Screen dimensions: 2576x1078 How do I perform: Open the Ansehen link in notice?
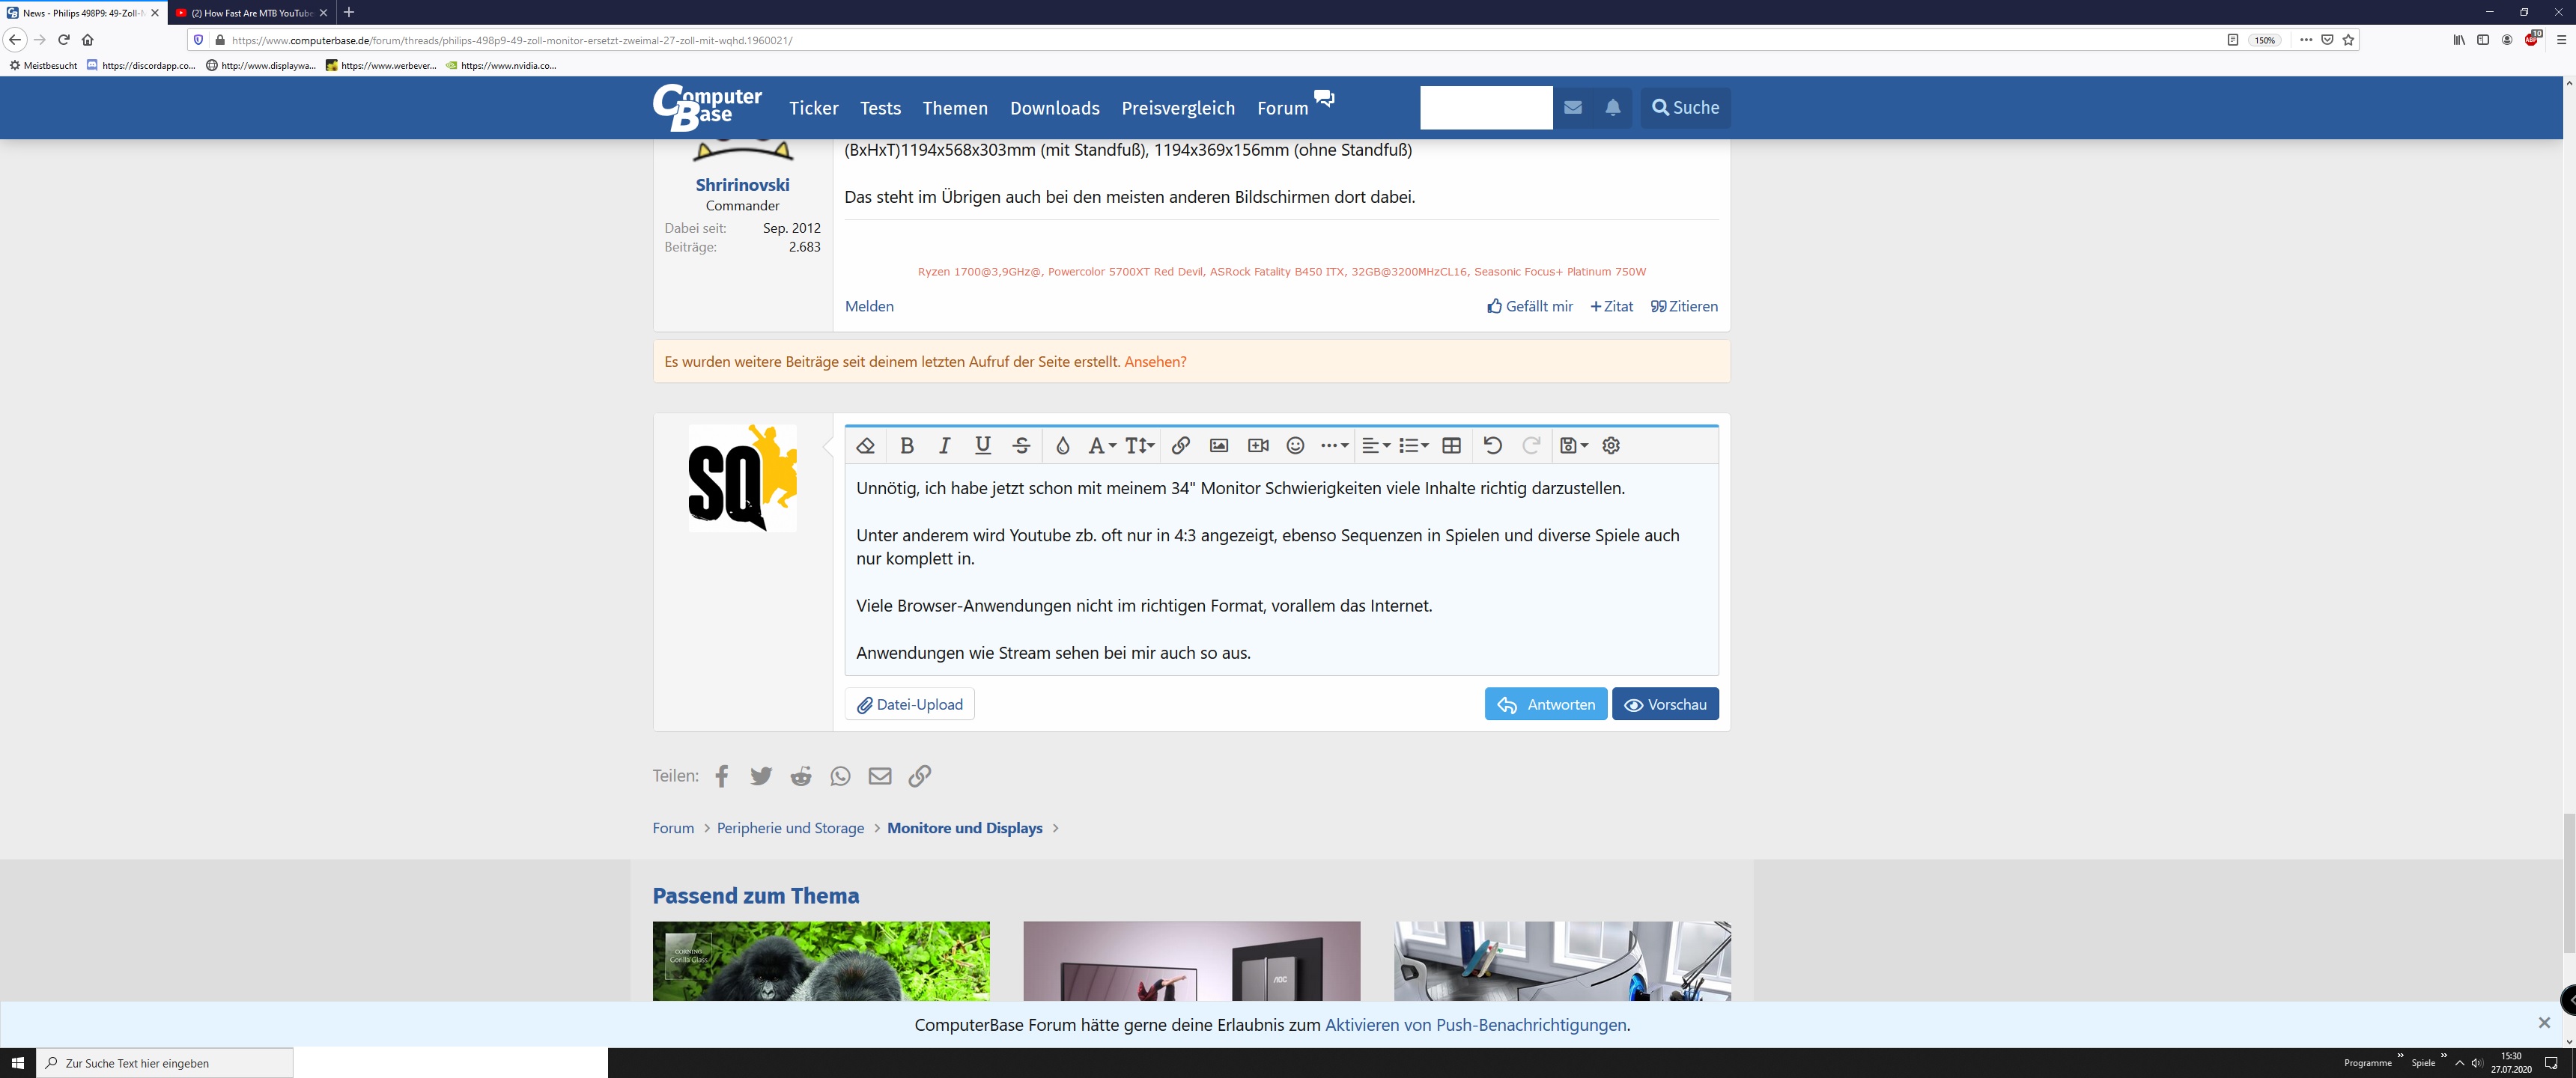point(1155,362)
